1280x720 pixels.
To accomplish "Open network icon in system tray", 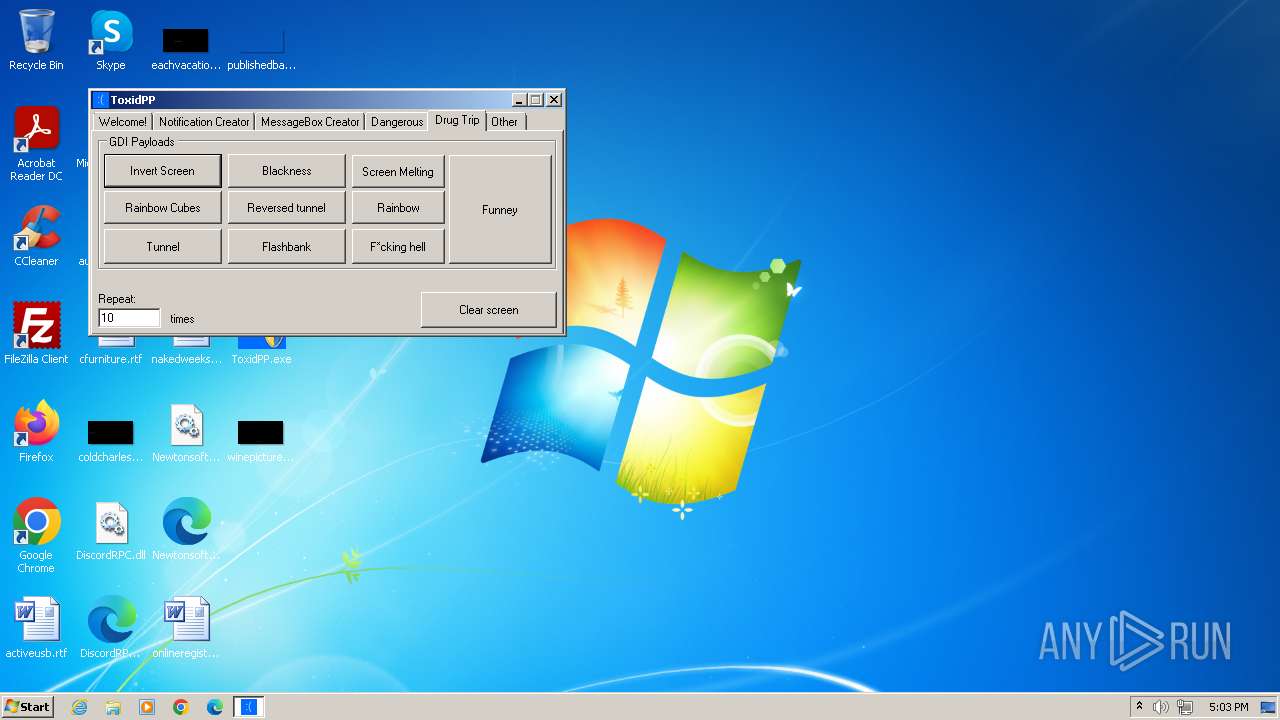I will point(1185,707).
